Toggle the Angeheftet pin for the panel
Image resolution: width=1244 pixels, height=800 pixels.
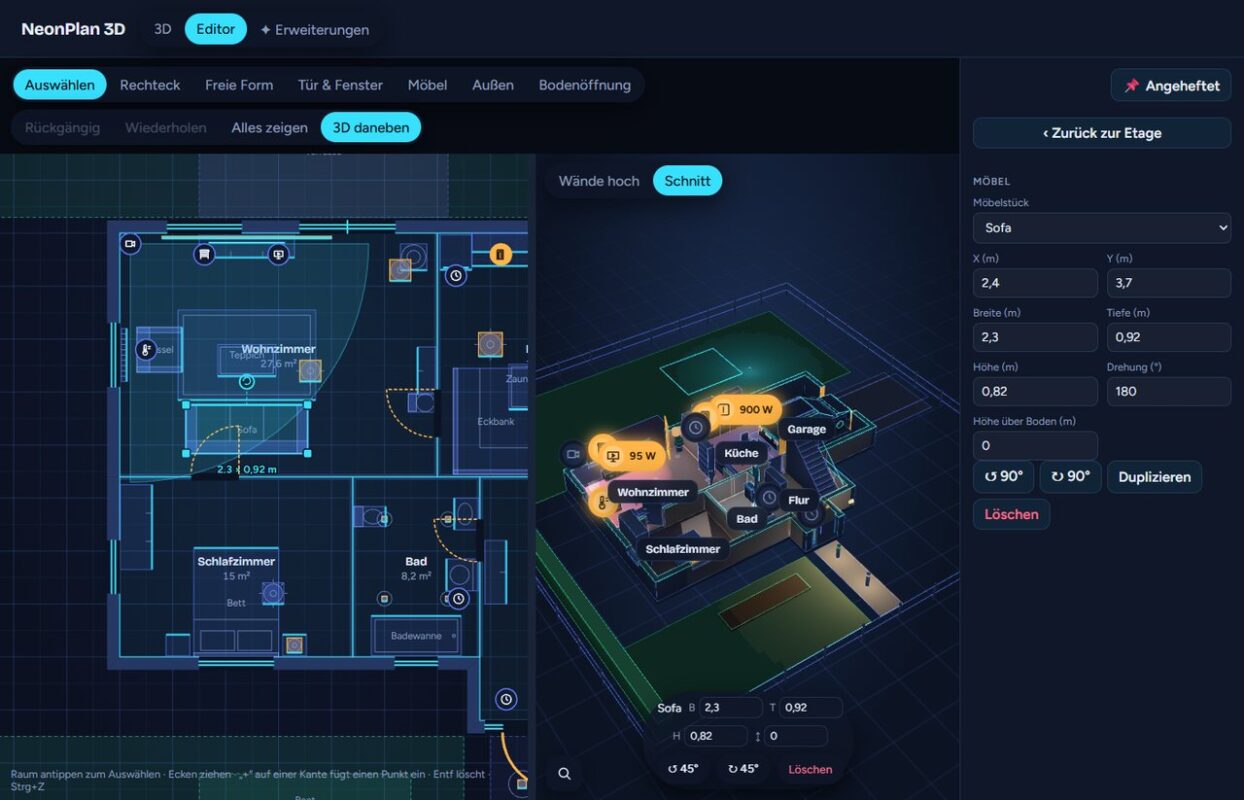1171,85
